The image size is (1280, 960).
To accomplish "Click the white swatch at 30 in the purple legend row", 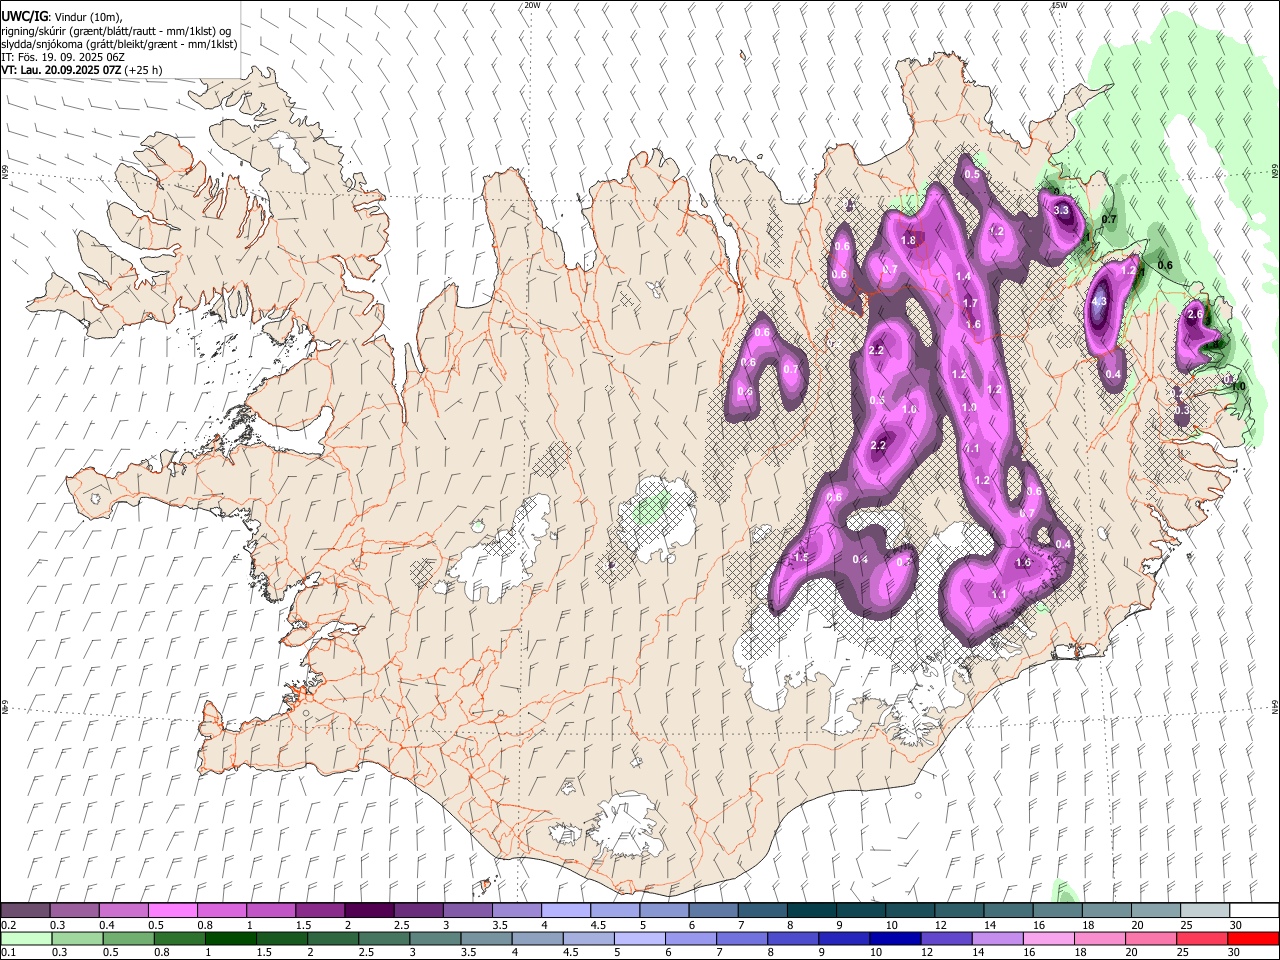I will [1253, 911].
